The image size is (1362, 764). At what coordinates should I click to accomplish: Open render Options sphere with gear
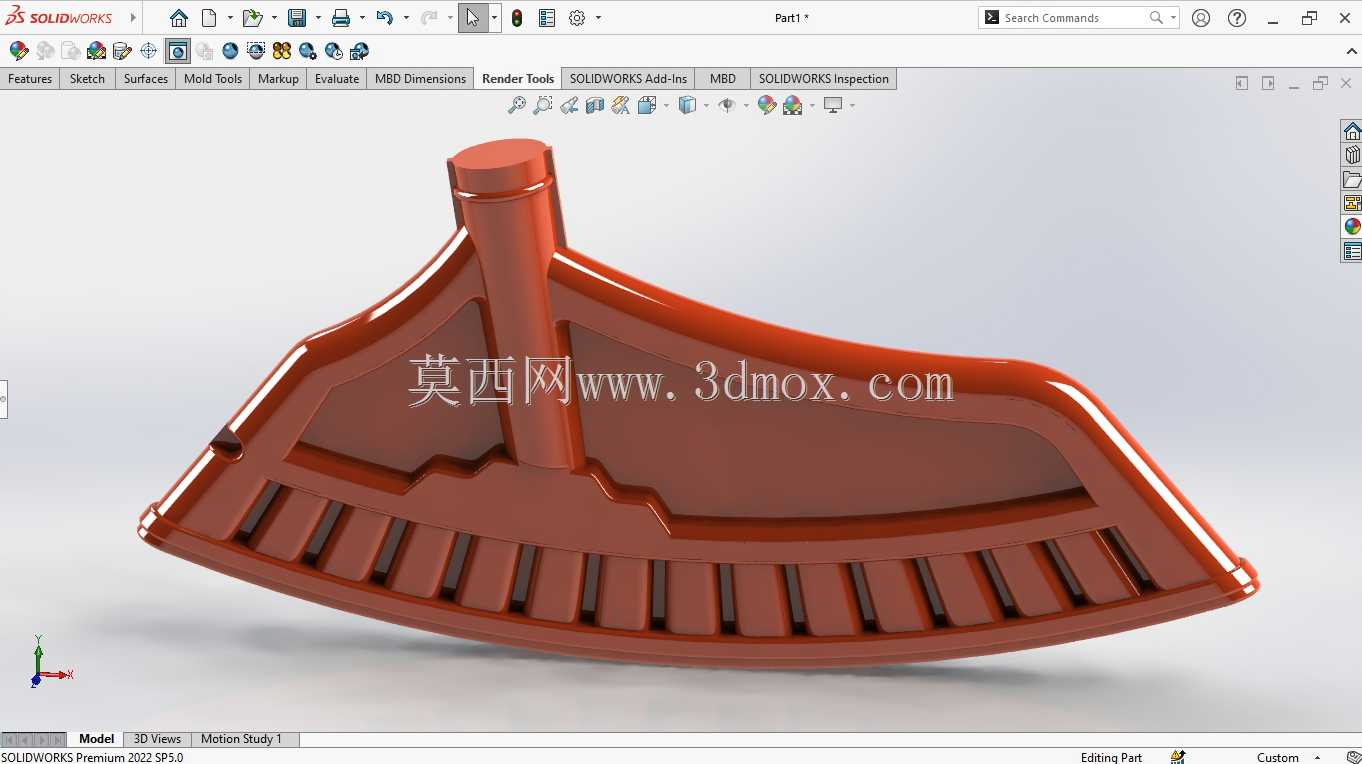pos(308,51)
